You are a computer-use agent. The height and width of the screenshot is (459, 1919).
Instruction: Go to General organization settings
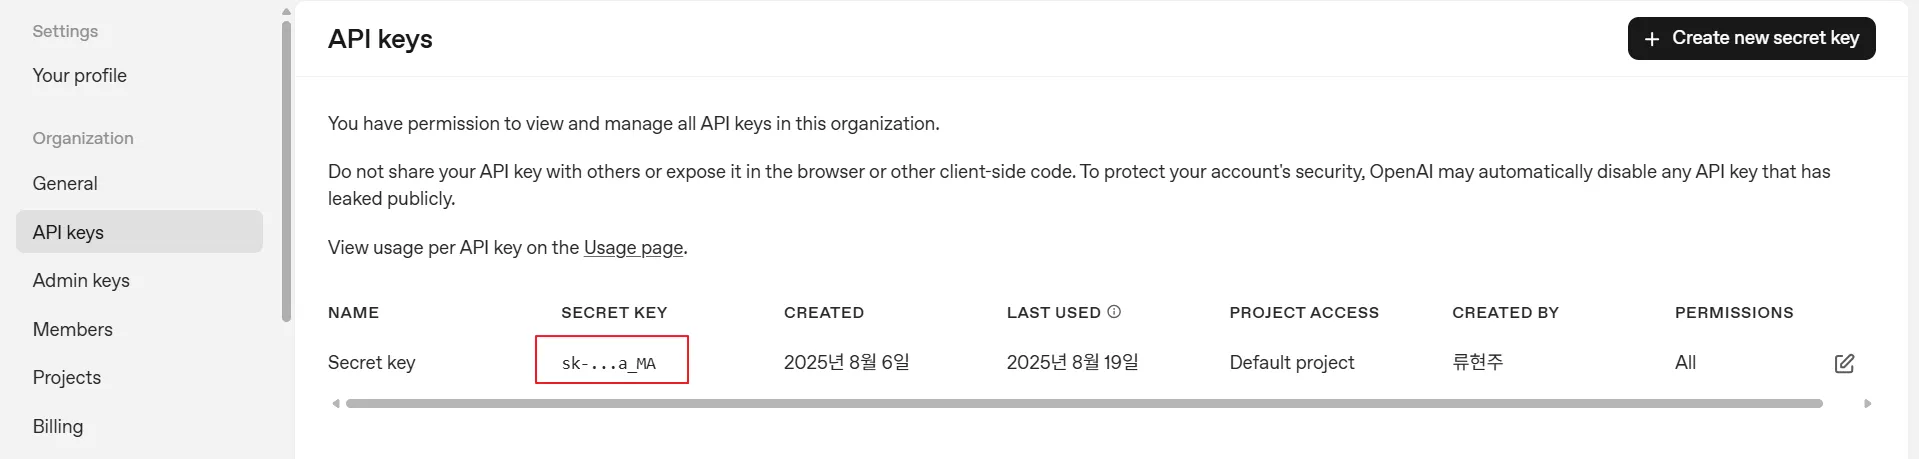point(65,184)
